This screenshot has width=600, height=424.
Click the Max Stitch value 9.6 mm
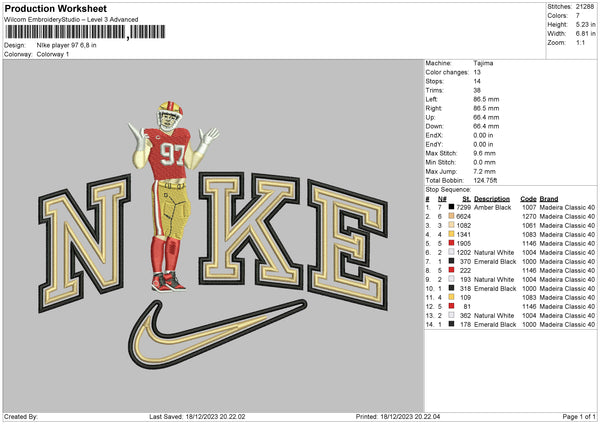click(x=484, y=153)
